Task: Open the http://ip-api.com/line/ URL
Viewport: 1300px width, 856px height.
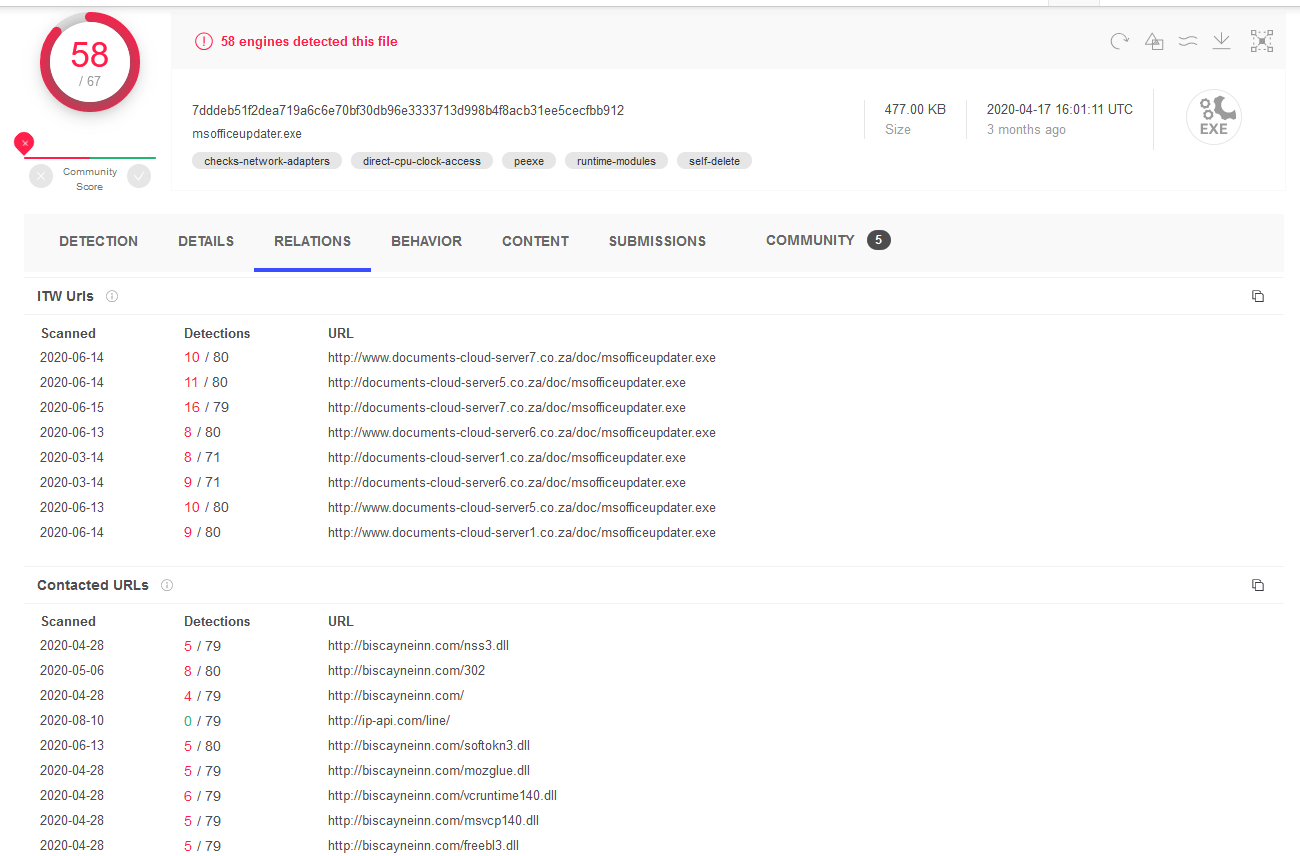Action: pyautogui.click(x=389, y=720)
